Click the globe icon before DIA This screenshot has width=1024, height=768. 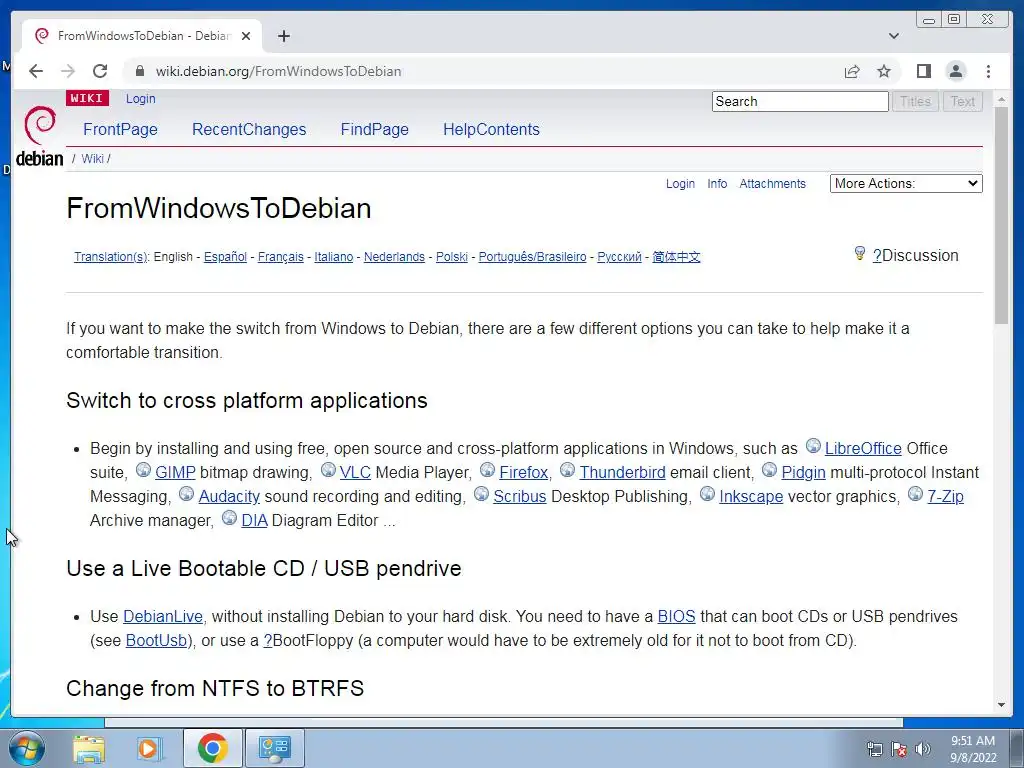point(229,518)
